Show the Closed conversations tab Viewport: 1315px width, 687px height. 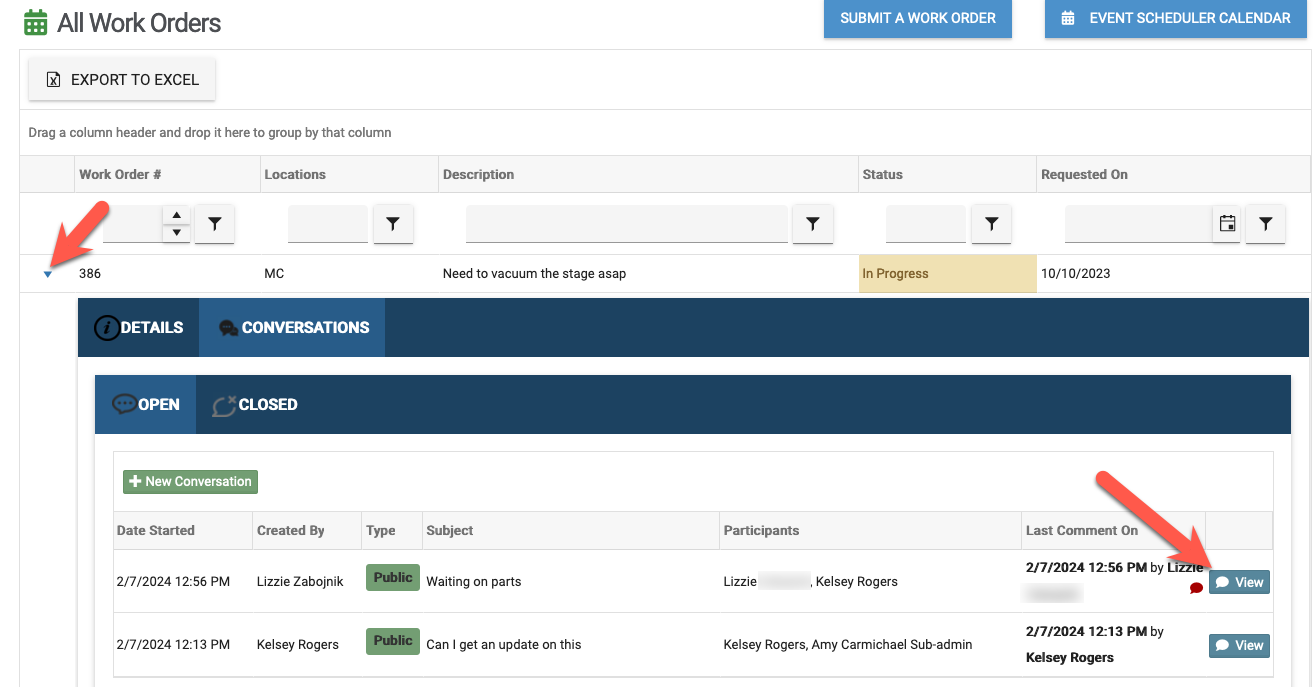pos(255,405)
